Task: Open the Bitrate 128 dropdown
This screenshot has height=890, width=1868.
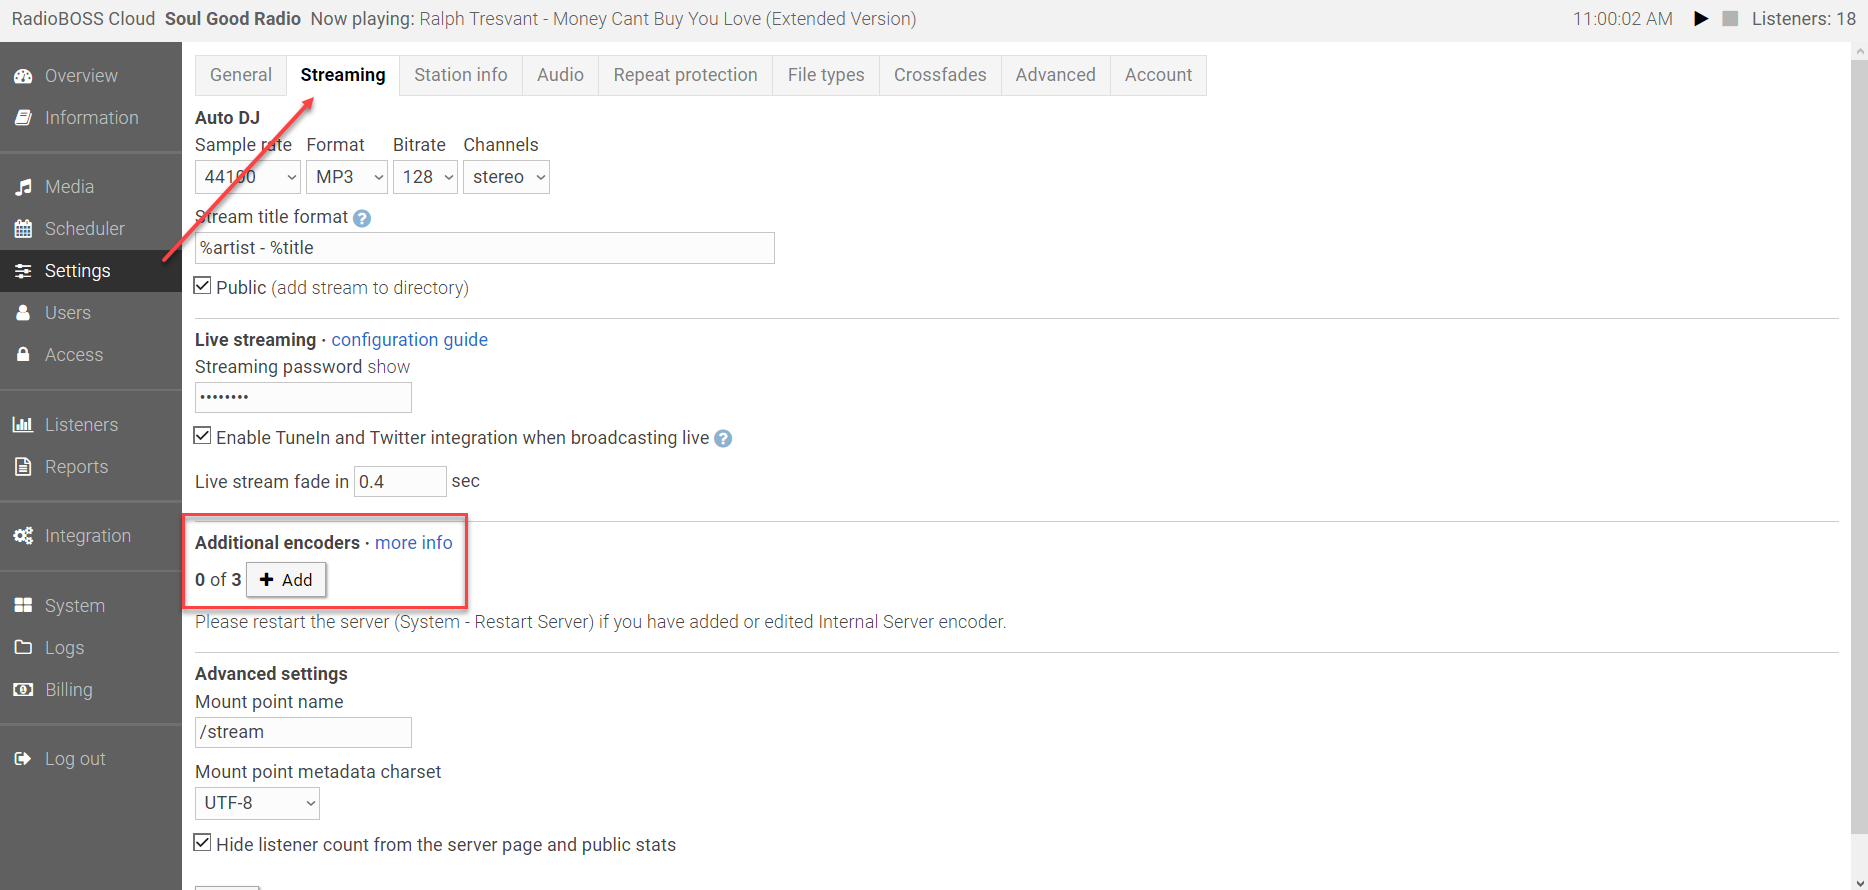Action: point(425,177)
